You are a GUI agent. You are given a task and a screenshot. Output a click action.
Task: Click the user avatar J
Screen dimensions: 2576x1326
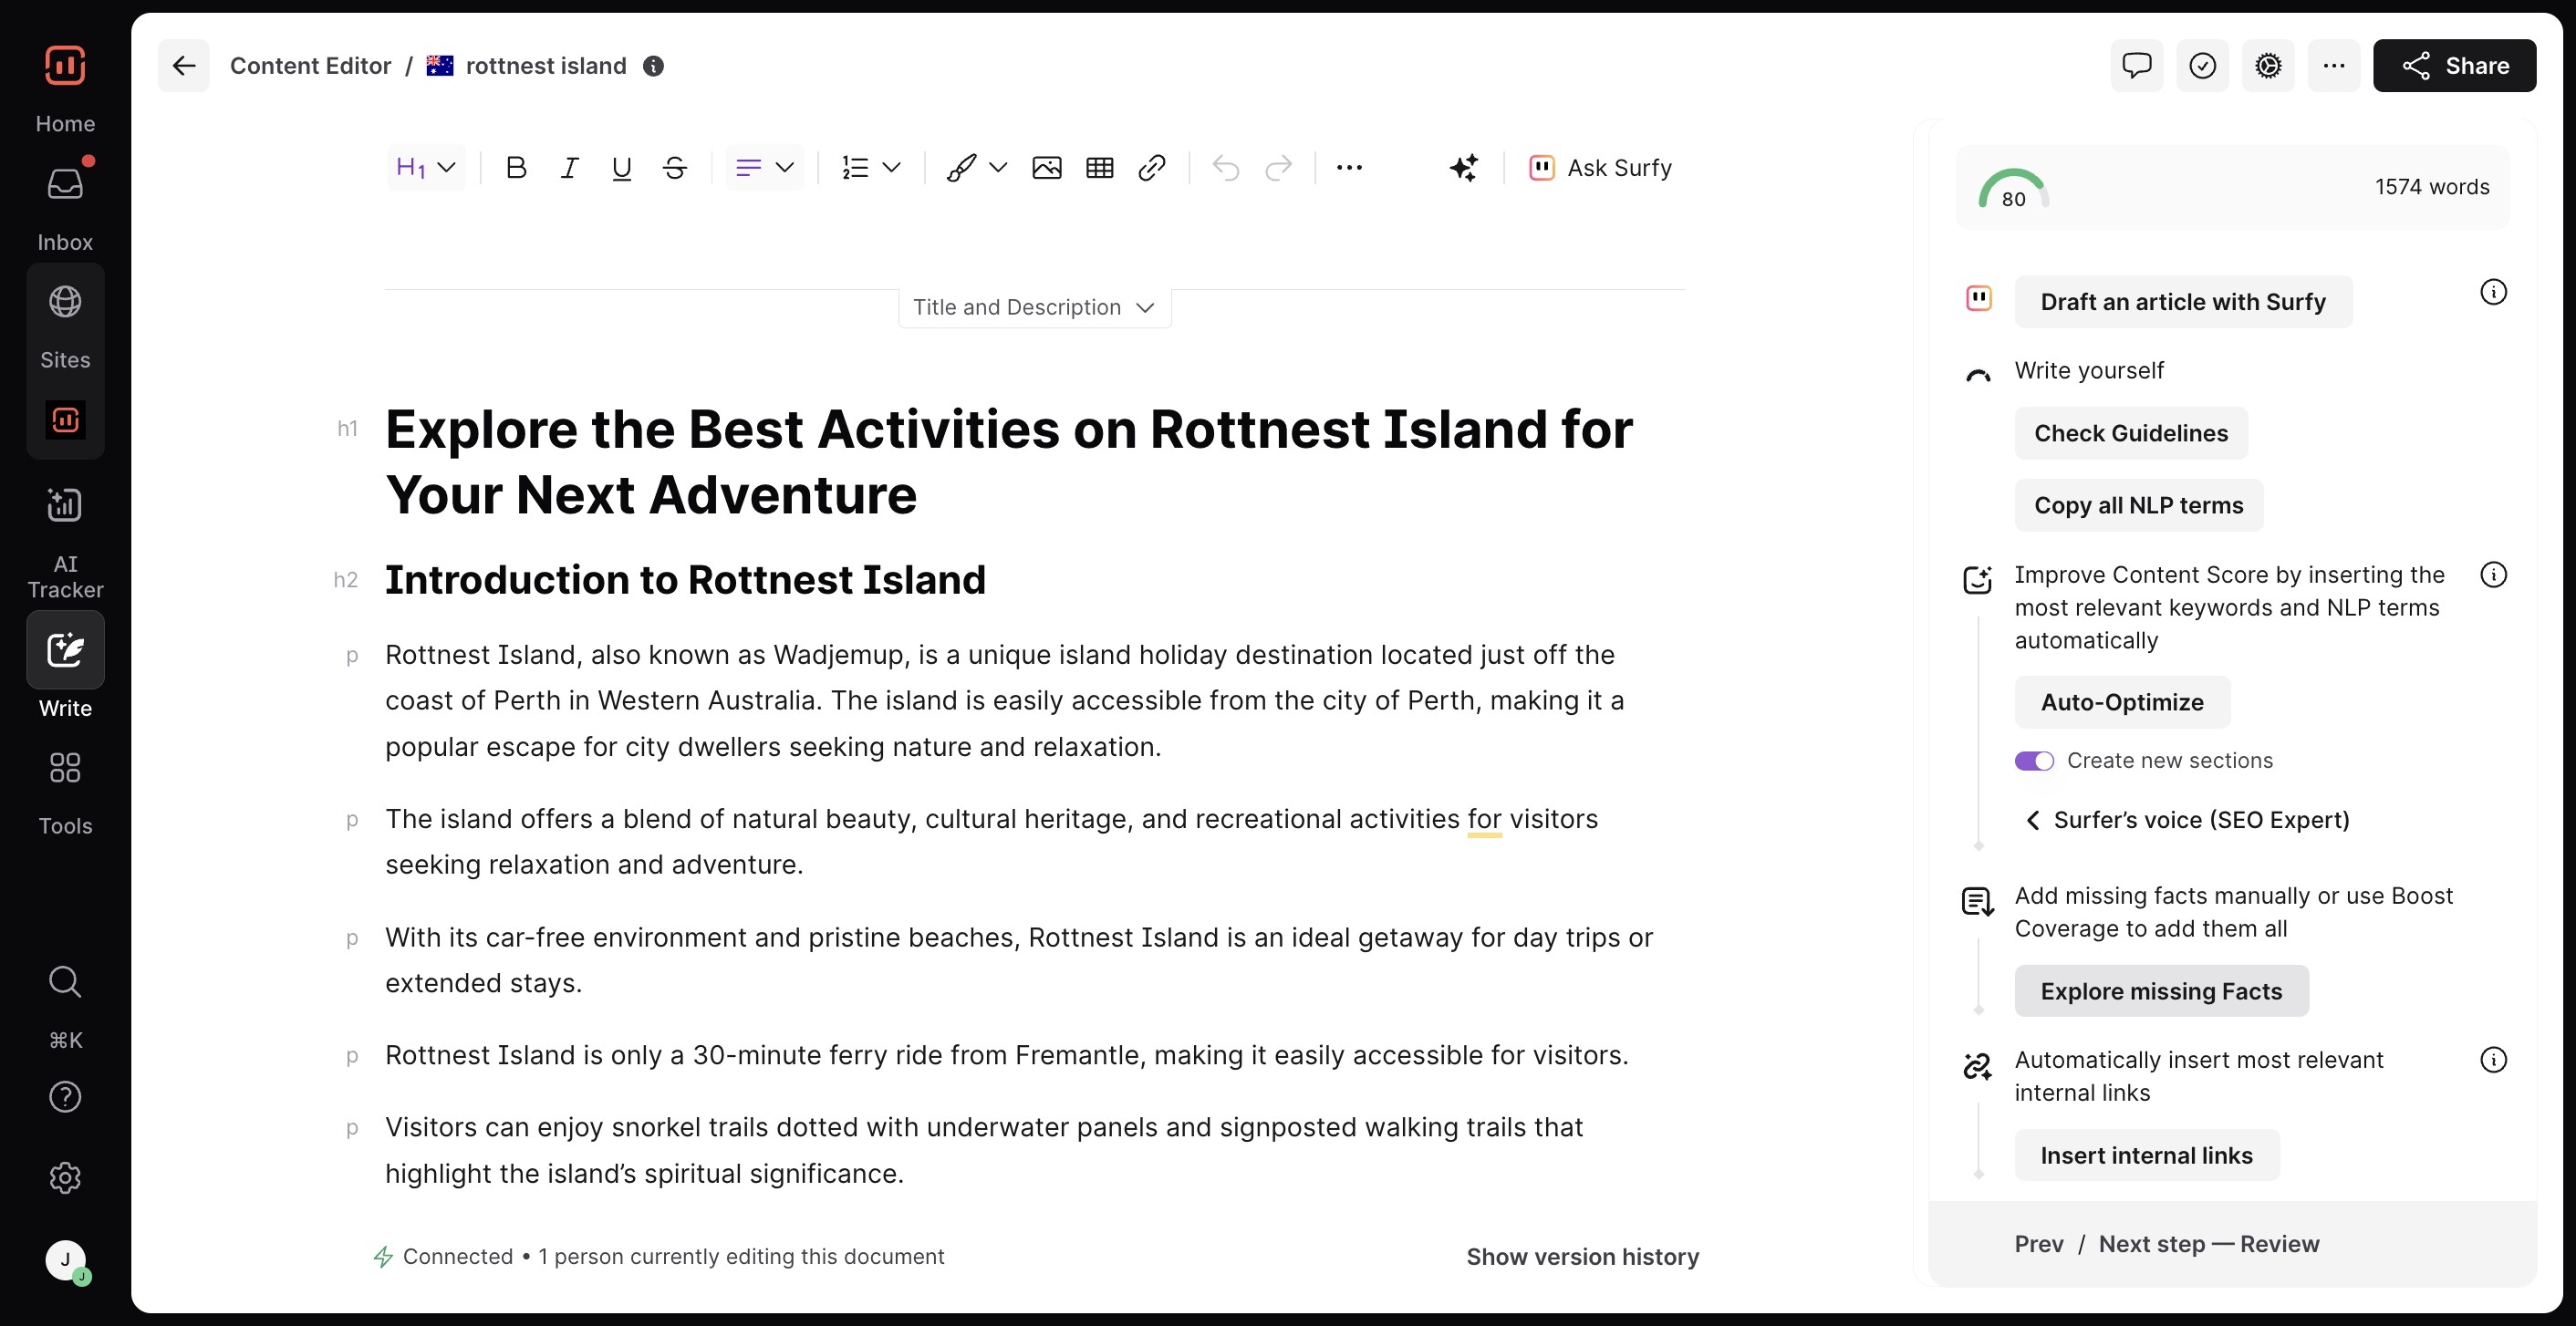coord(66,1260)
